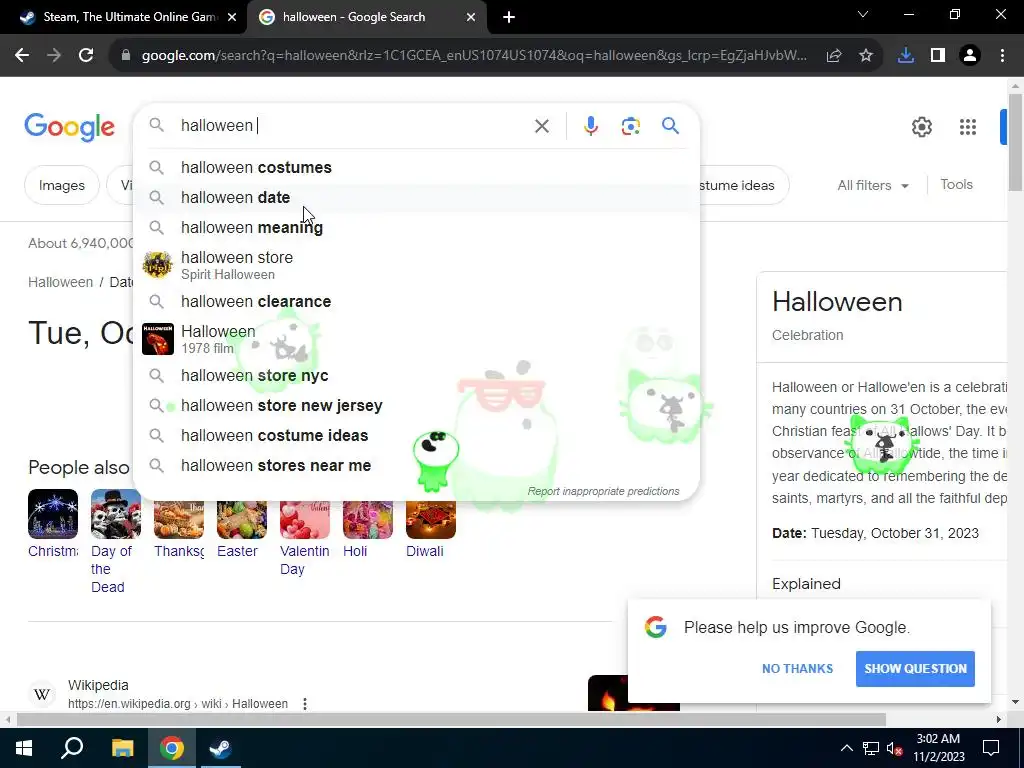
Task: Go to the Google logo homepage
Action: pyautogui.click(x=69, y=127)
